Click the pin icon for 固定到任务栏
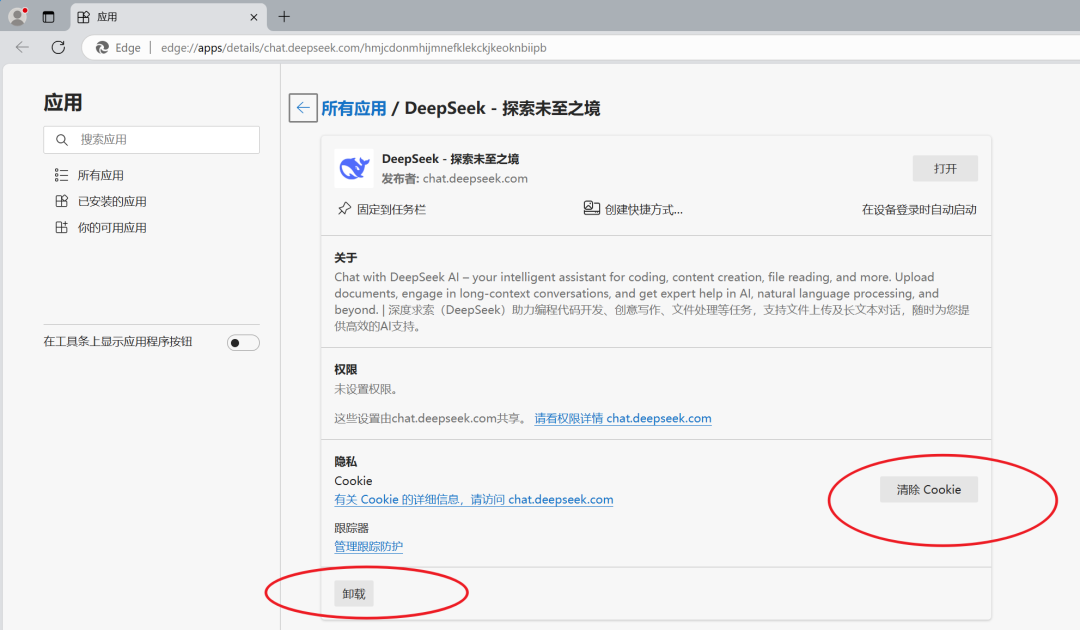This screenshot has width=1080, height=630. click(344, 209)
